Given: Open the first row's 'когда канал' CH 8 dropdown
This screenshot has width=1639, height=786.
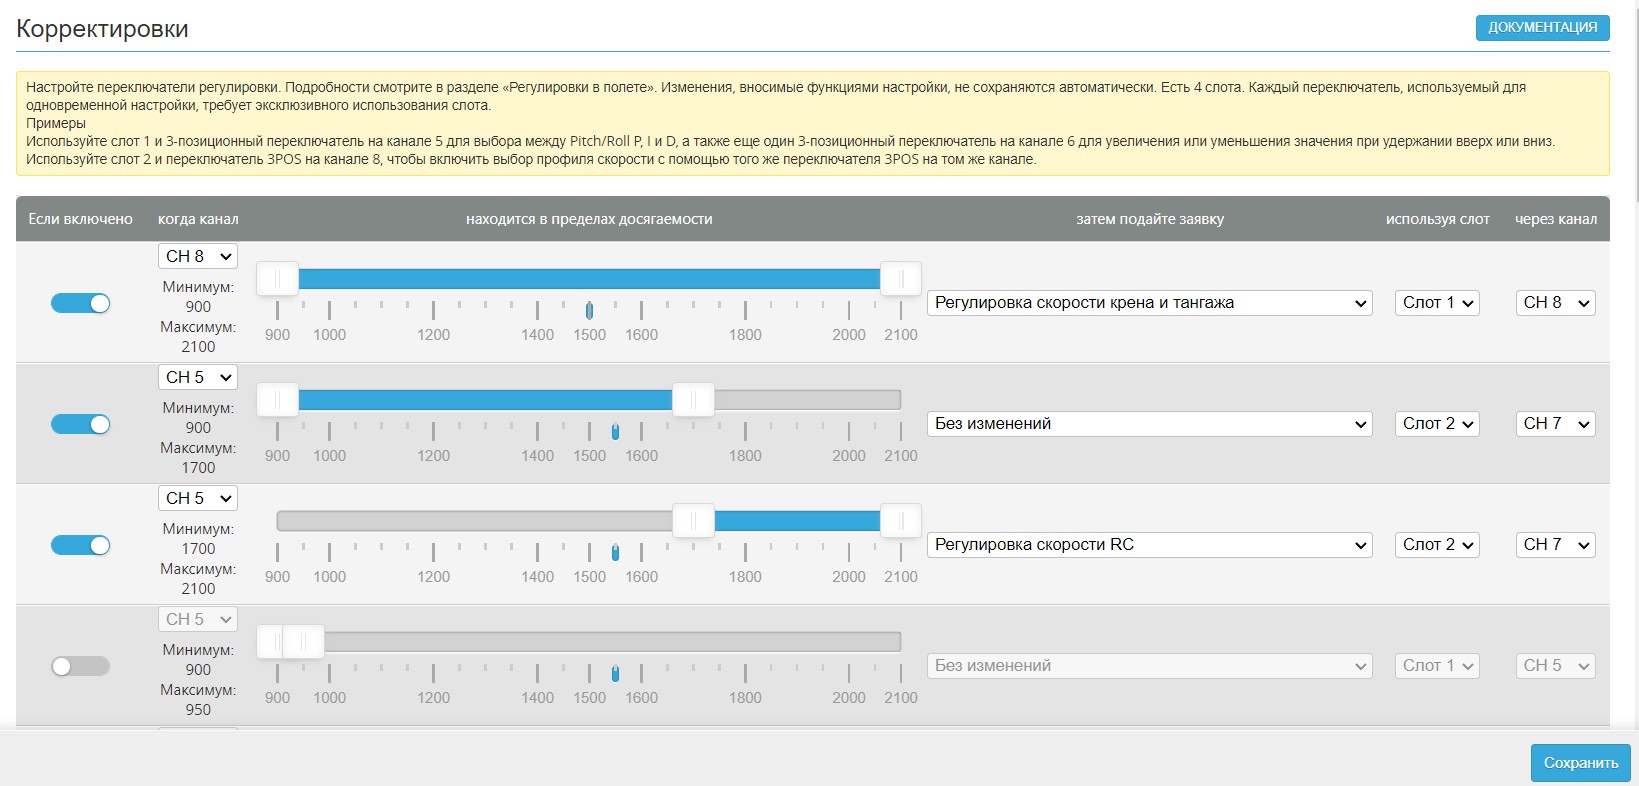Looking at the screenshot, I should [x=198, y=256].
